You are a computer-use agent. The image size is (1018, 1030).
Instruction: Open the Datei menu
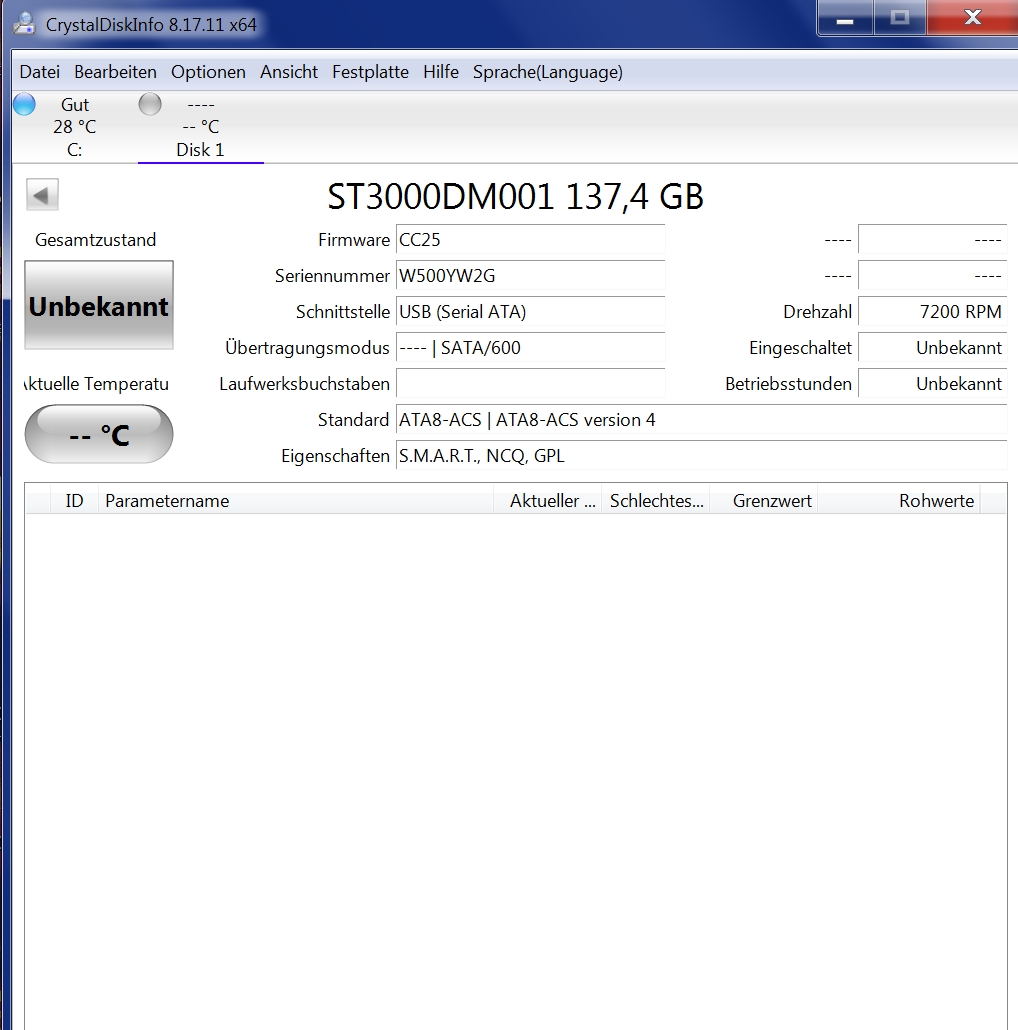39,72
